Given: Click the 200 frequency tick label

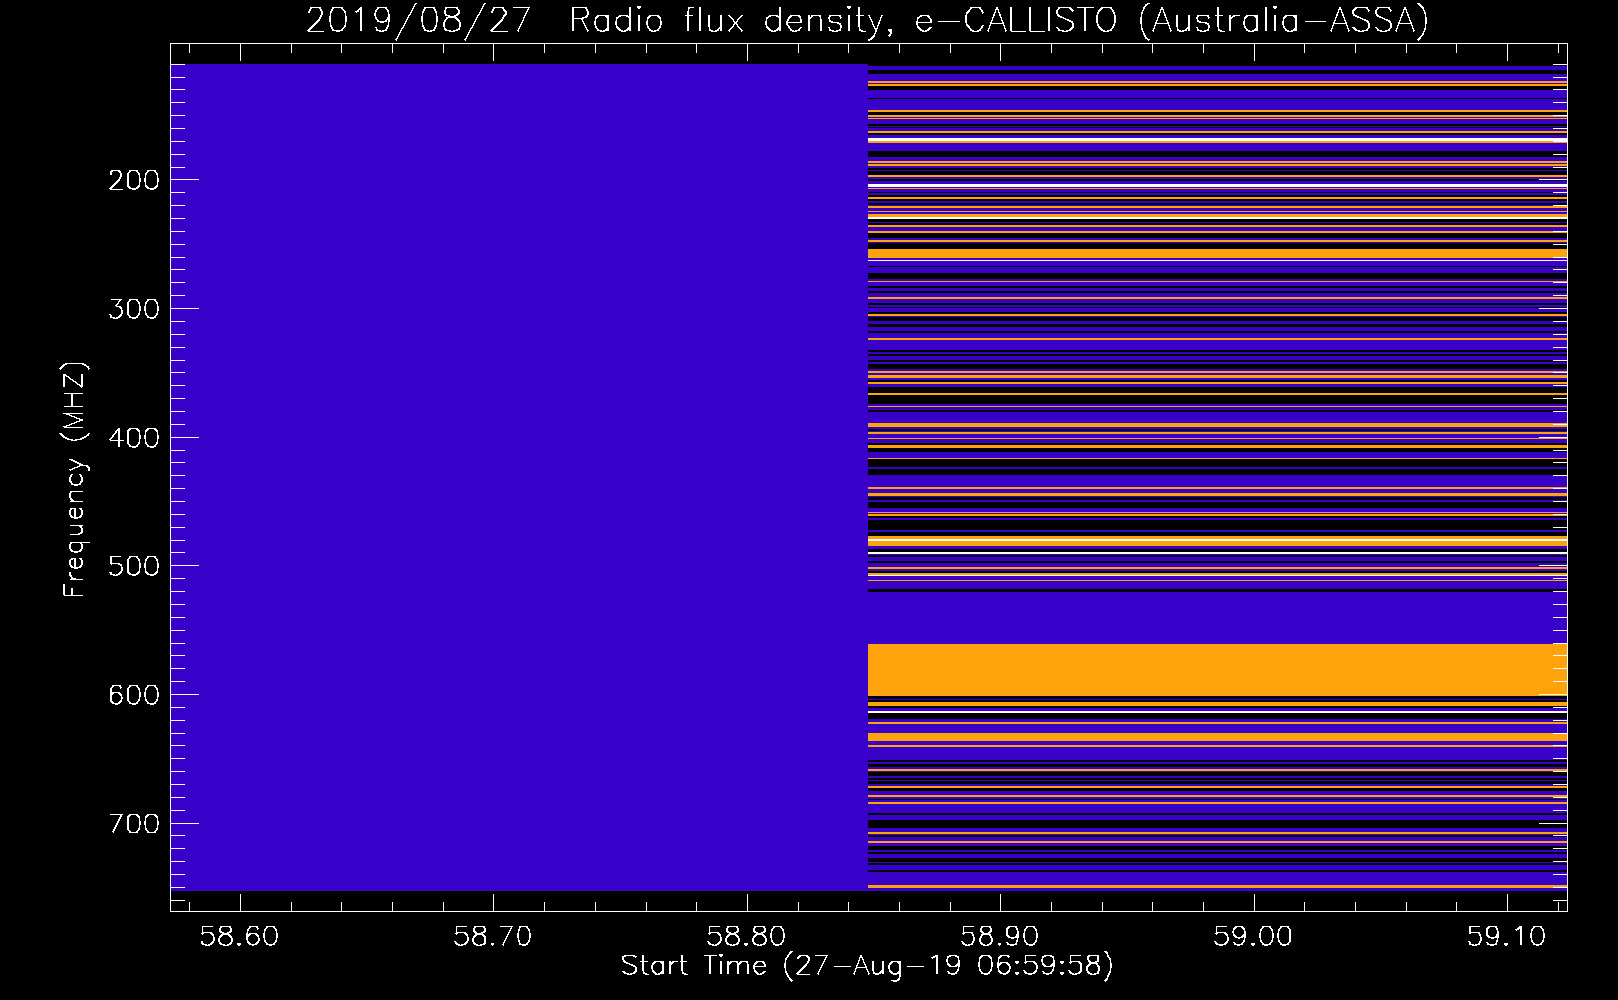Looking at the screenshot, I should (x=133, y=180).
